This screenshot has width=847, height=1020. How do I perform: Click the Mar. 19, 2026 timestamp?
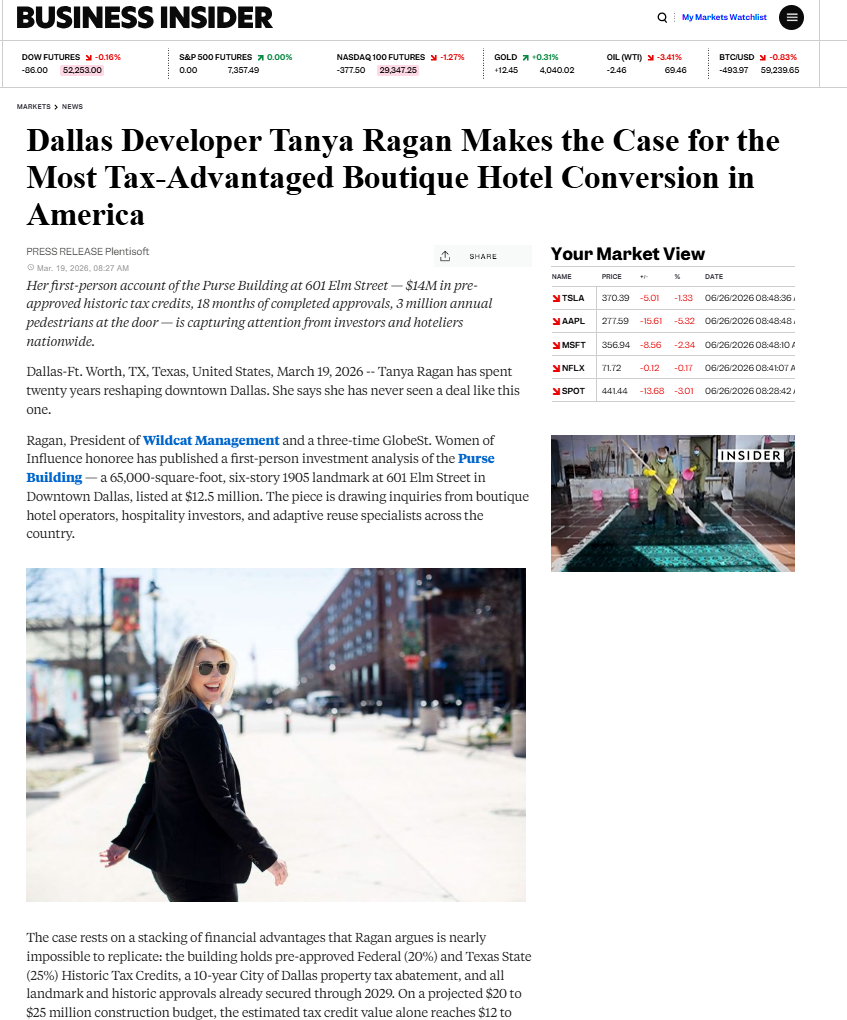tap(83, 268)
